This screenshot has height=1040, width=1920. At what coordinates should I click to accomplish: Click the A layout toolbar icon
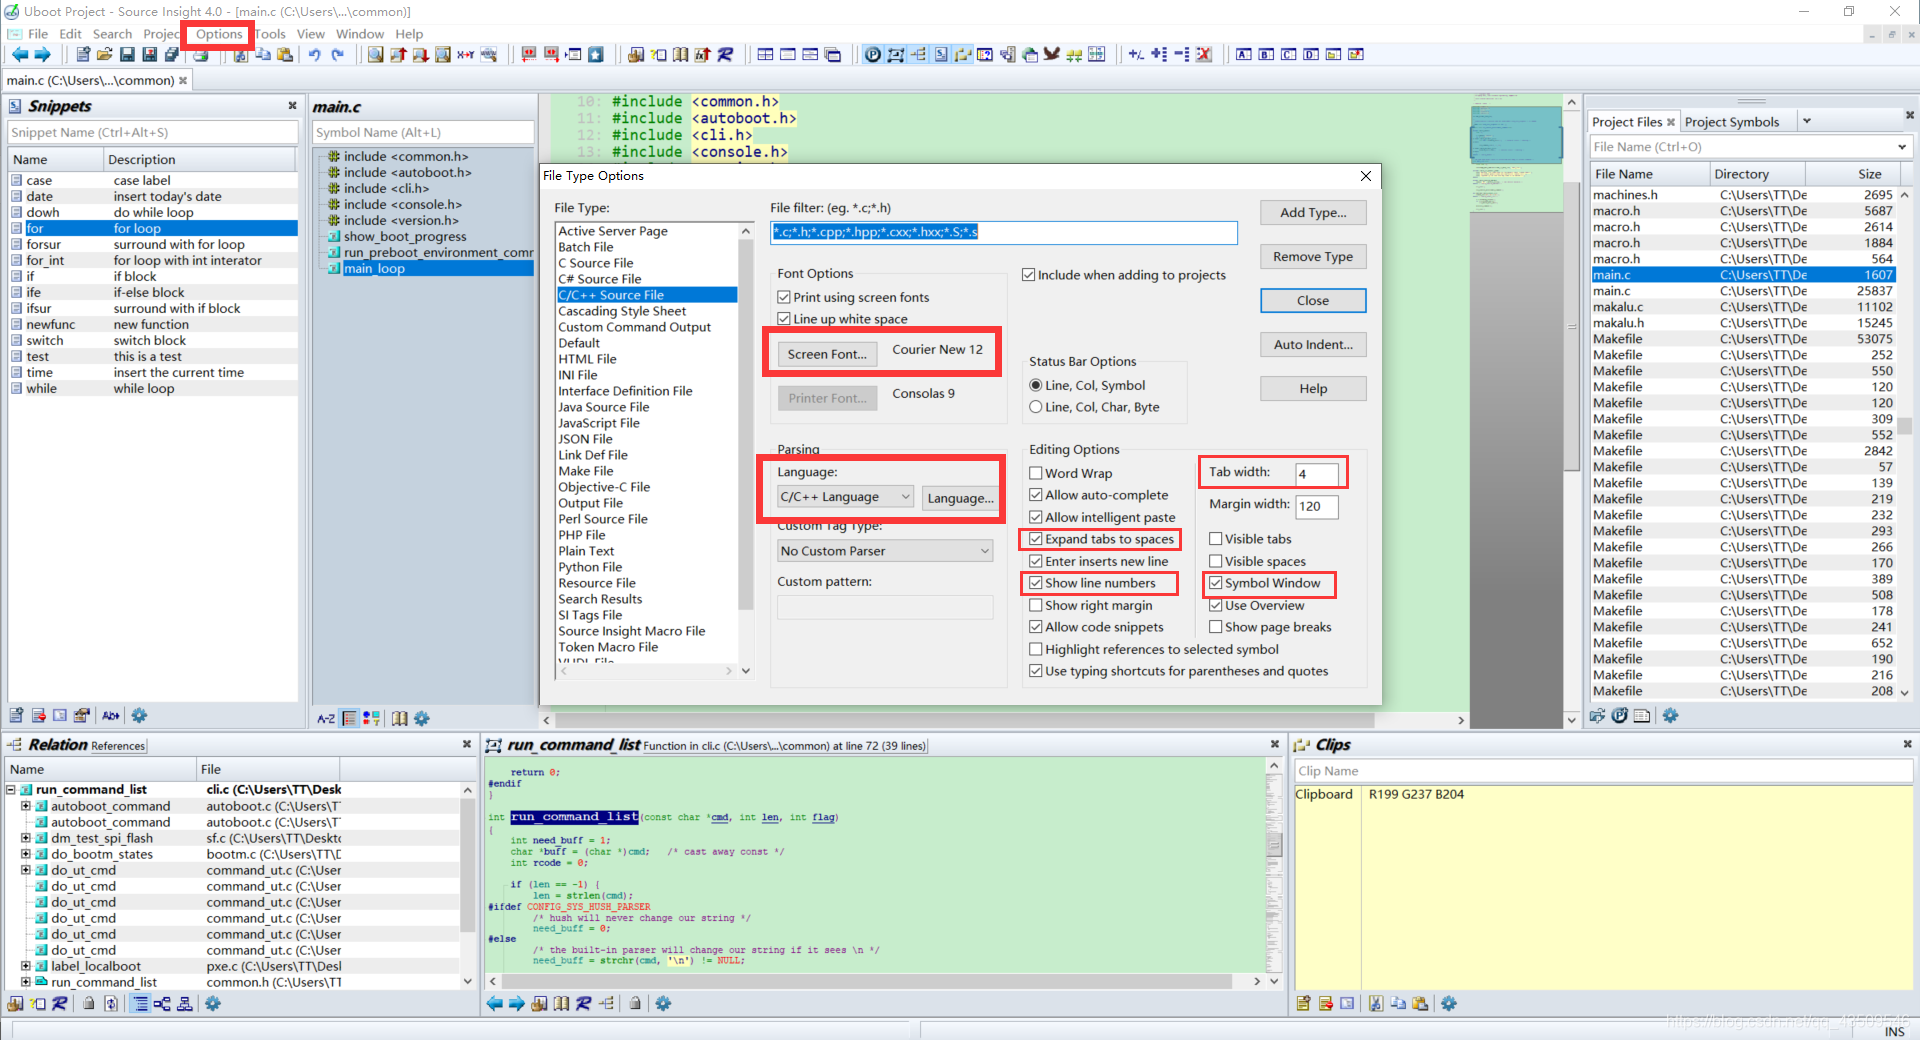1243,54
